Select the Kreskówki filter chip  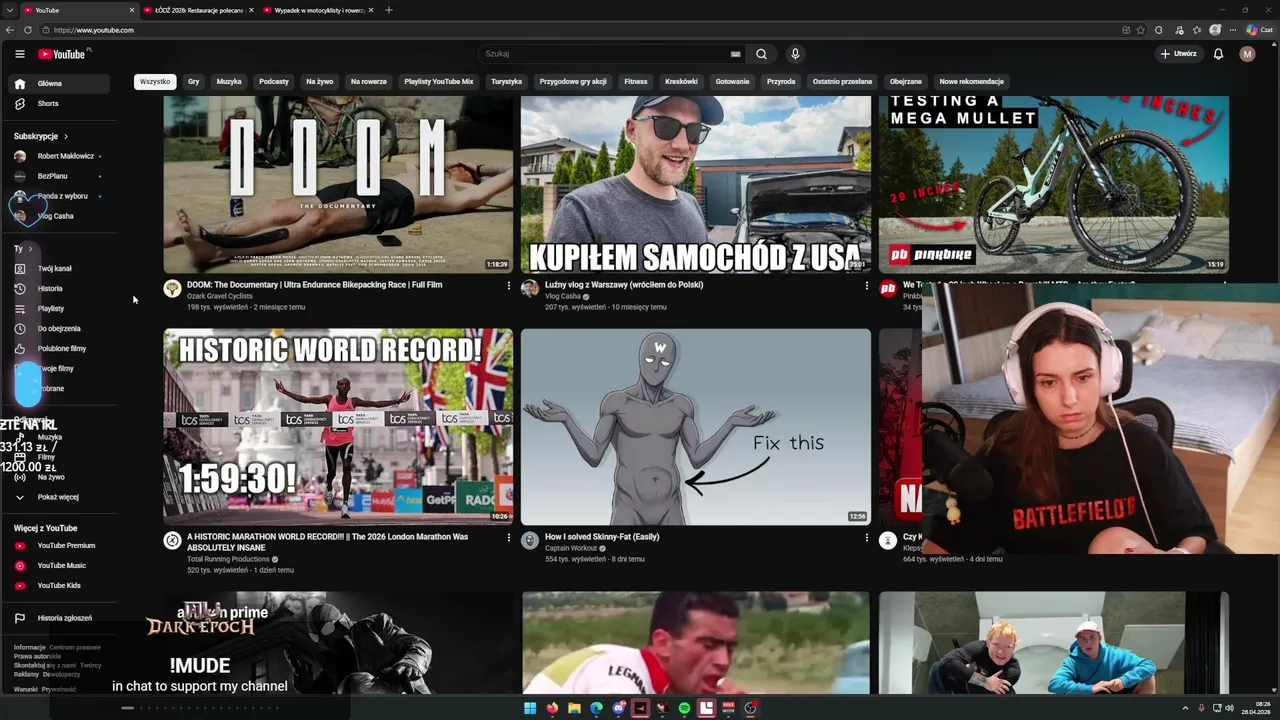pos(682,82)
